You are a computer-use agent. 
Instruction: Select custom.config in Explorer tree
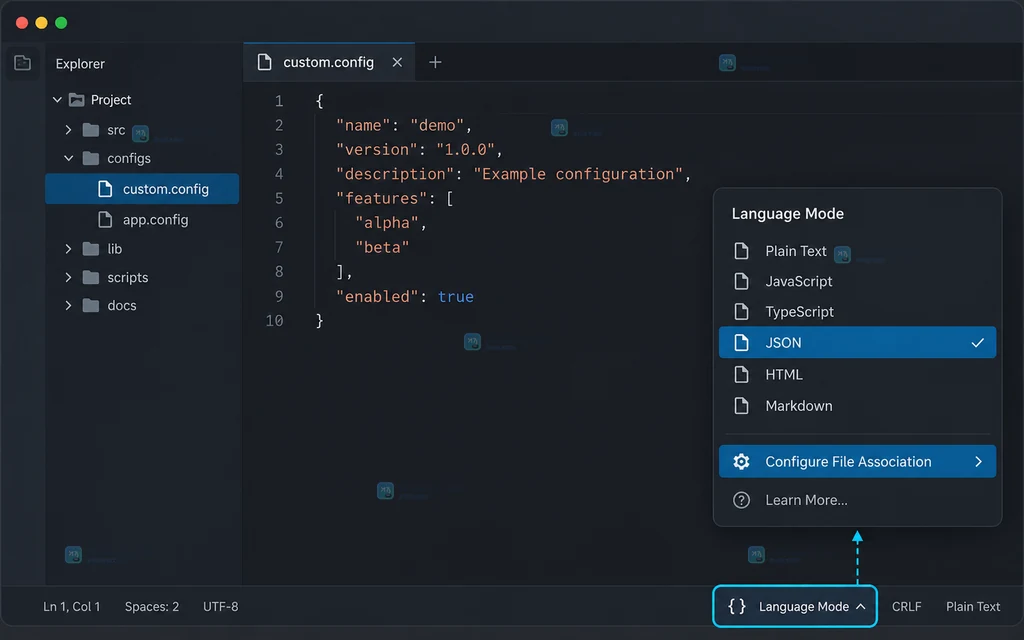[x=142, y=189]
